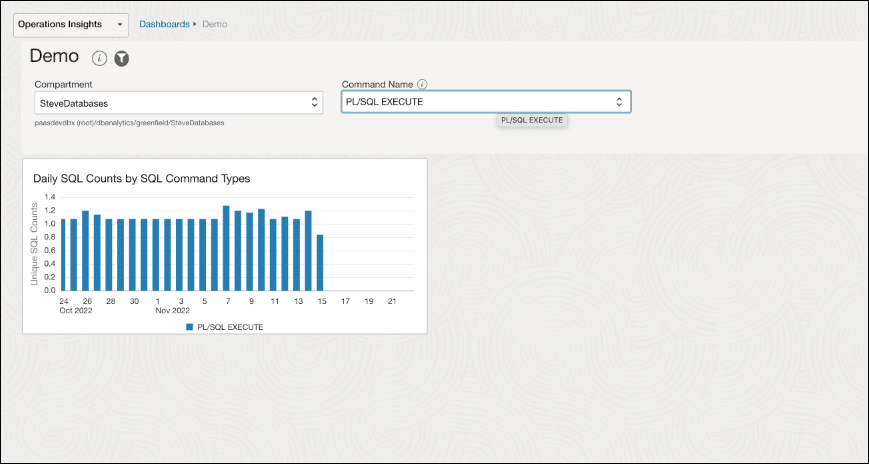This screenshot has width=869, height=464.
Task: Click the Compartment dropdown up-down arrows
Action: point(315,102)
